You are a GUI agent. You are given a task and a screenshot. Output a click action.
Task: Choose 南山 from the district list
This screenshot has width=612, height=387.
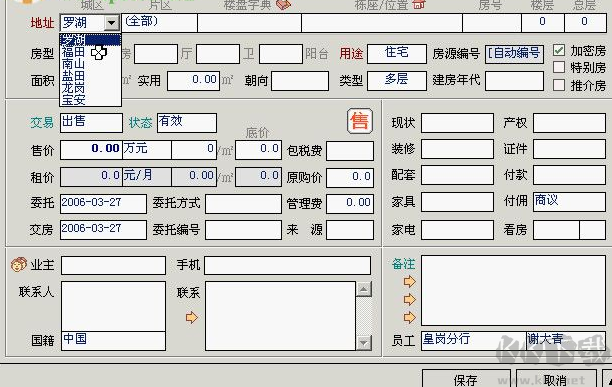tap(91, 64)
